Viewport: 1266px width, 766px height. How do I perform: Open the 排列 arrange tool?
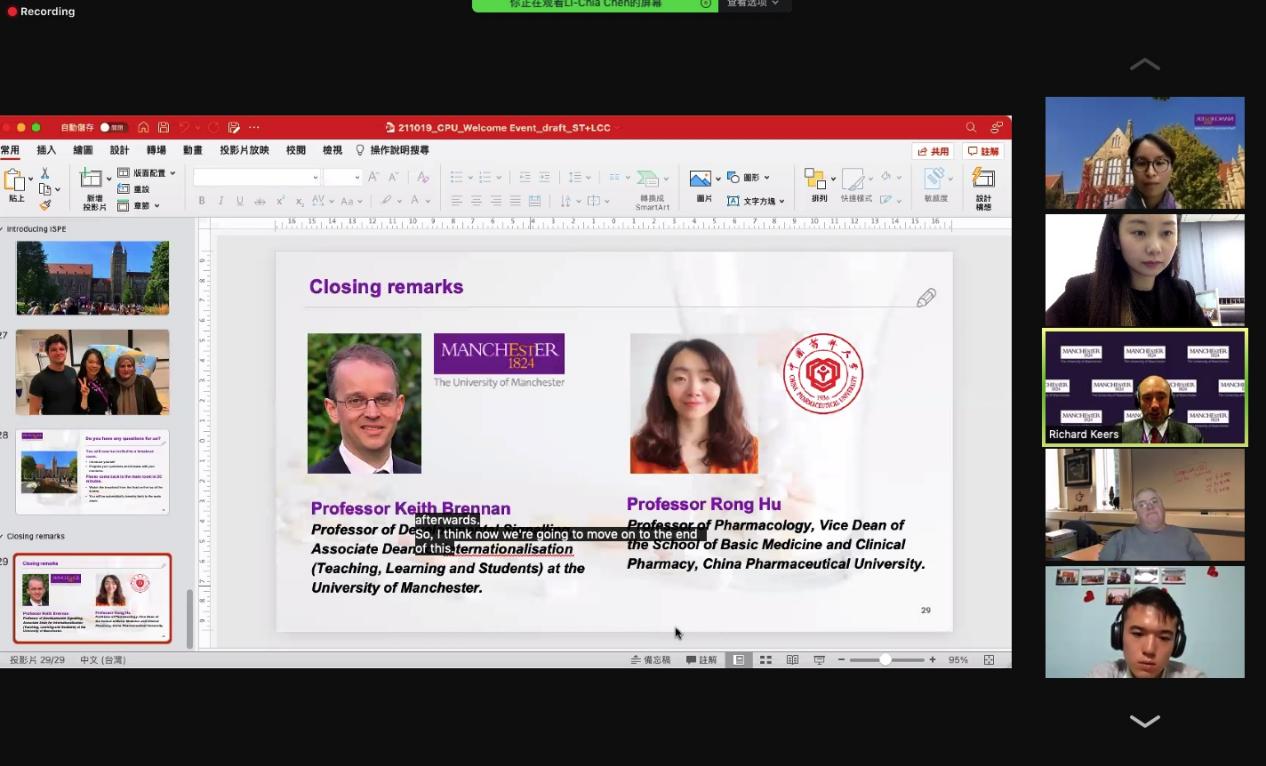pos(819,186)
